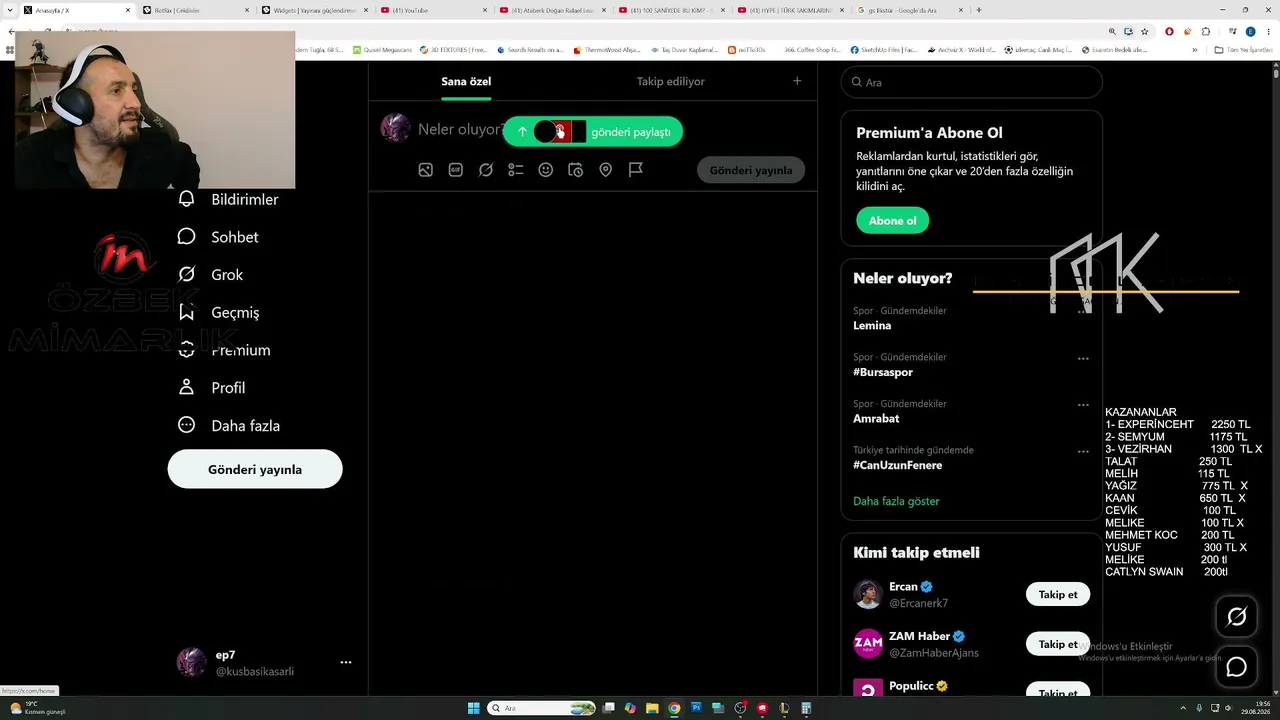This screenshot has height=720, width=1280.
Task: Open more options for #Bursaspor trend
Action: pyautogui.click(x=1083, y=358)
